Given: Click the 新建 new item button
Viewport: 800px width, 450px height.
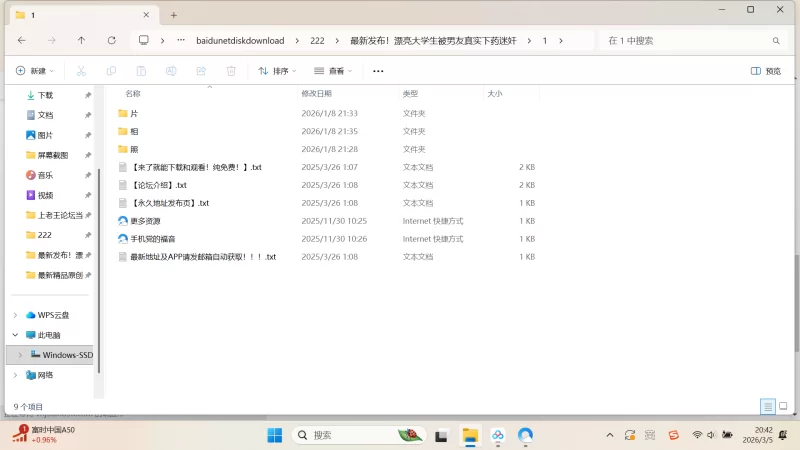Looking at the screenshot, I should pyautogui.click(x=34, y=71).
